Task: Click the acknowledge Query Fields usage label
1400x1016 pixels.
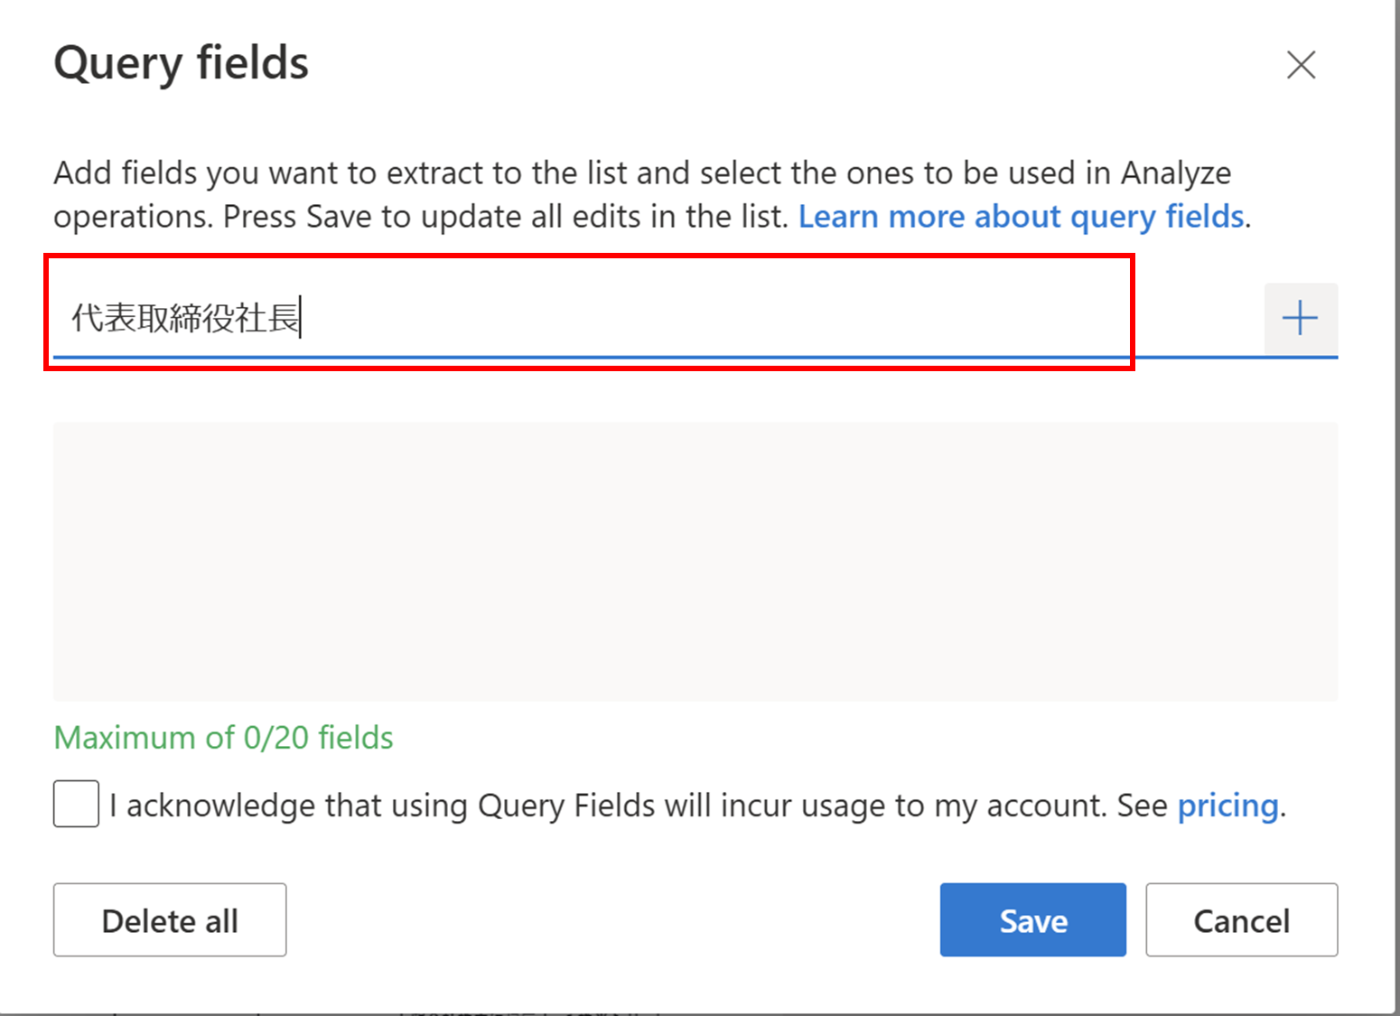Action: coord(640,805)
